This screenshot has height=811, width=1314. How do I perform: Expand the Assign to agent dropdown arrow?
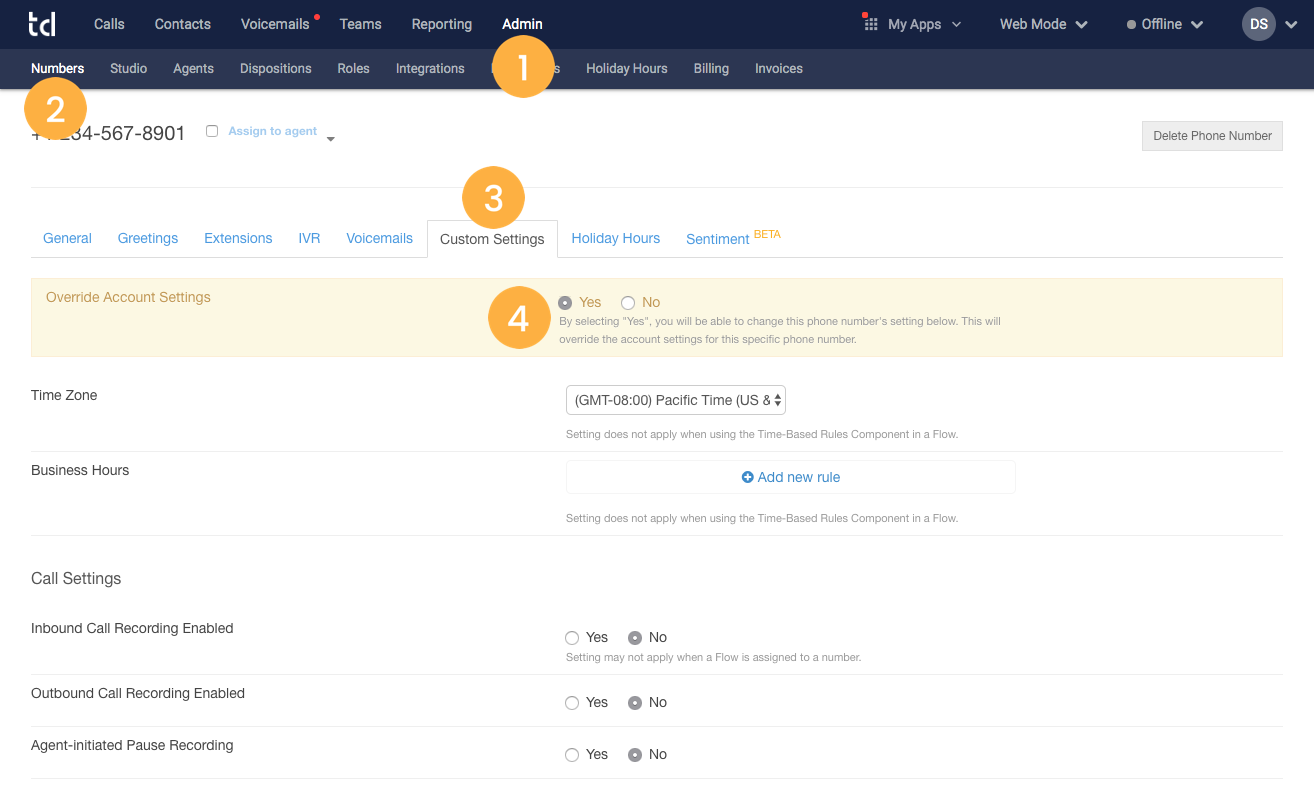point(331,139)
